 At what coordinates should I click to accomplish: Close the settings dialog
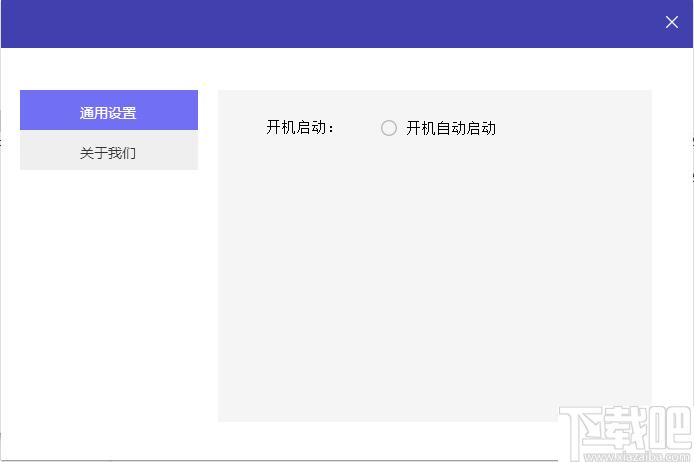[x=671, y=22]
